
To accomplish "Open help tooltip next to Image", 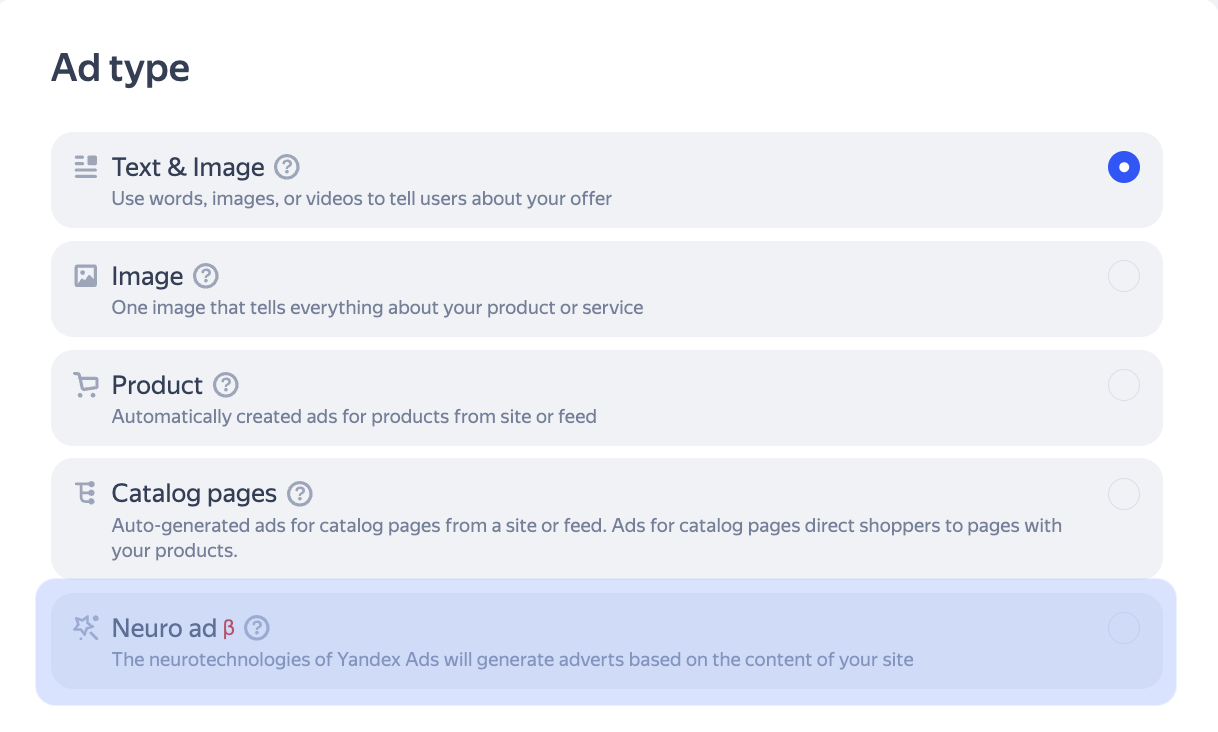I will [206, 276].
